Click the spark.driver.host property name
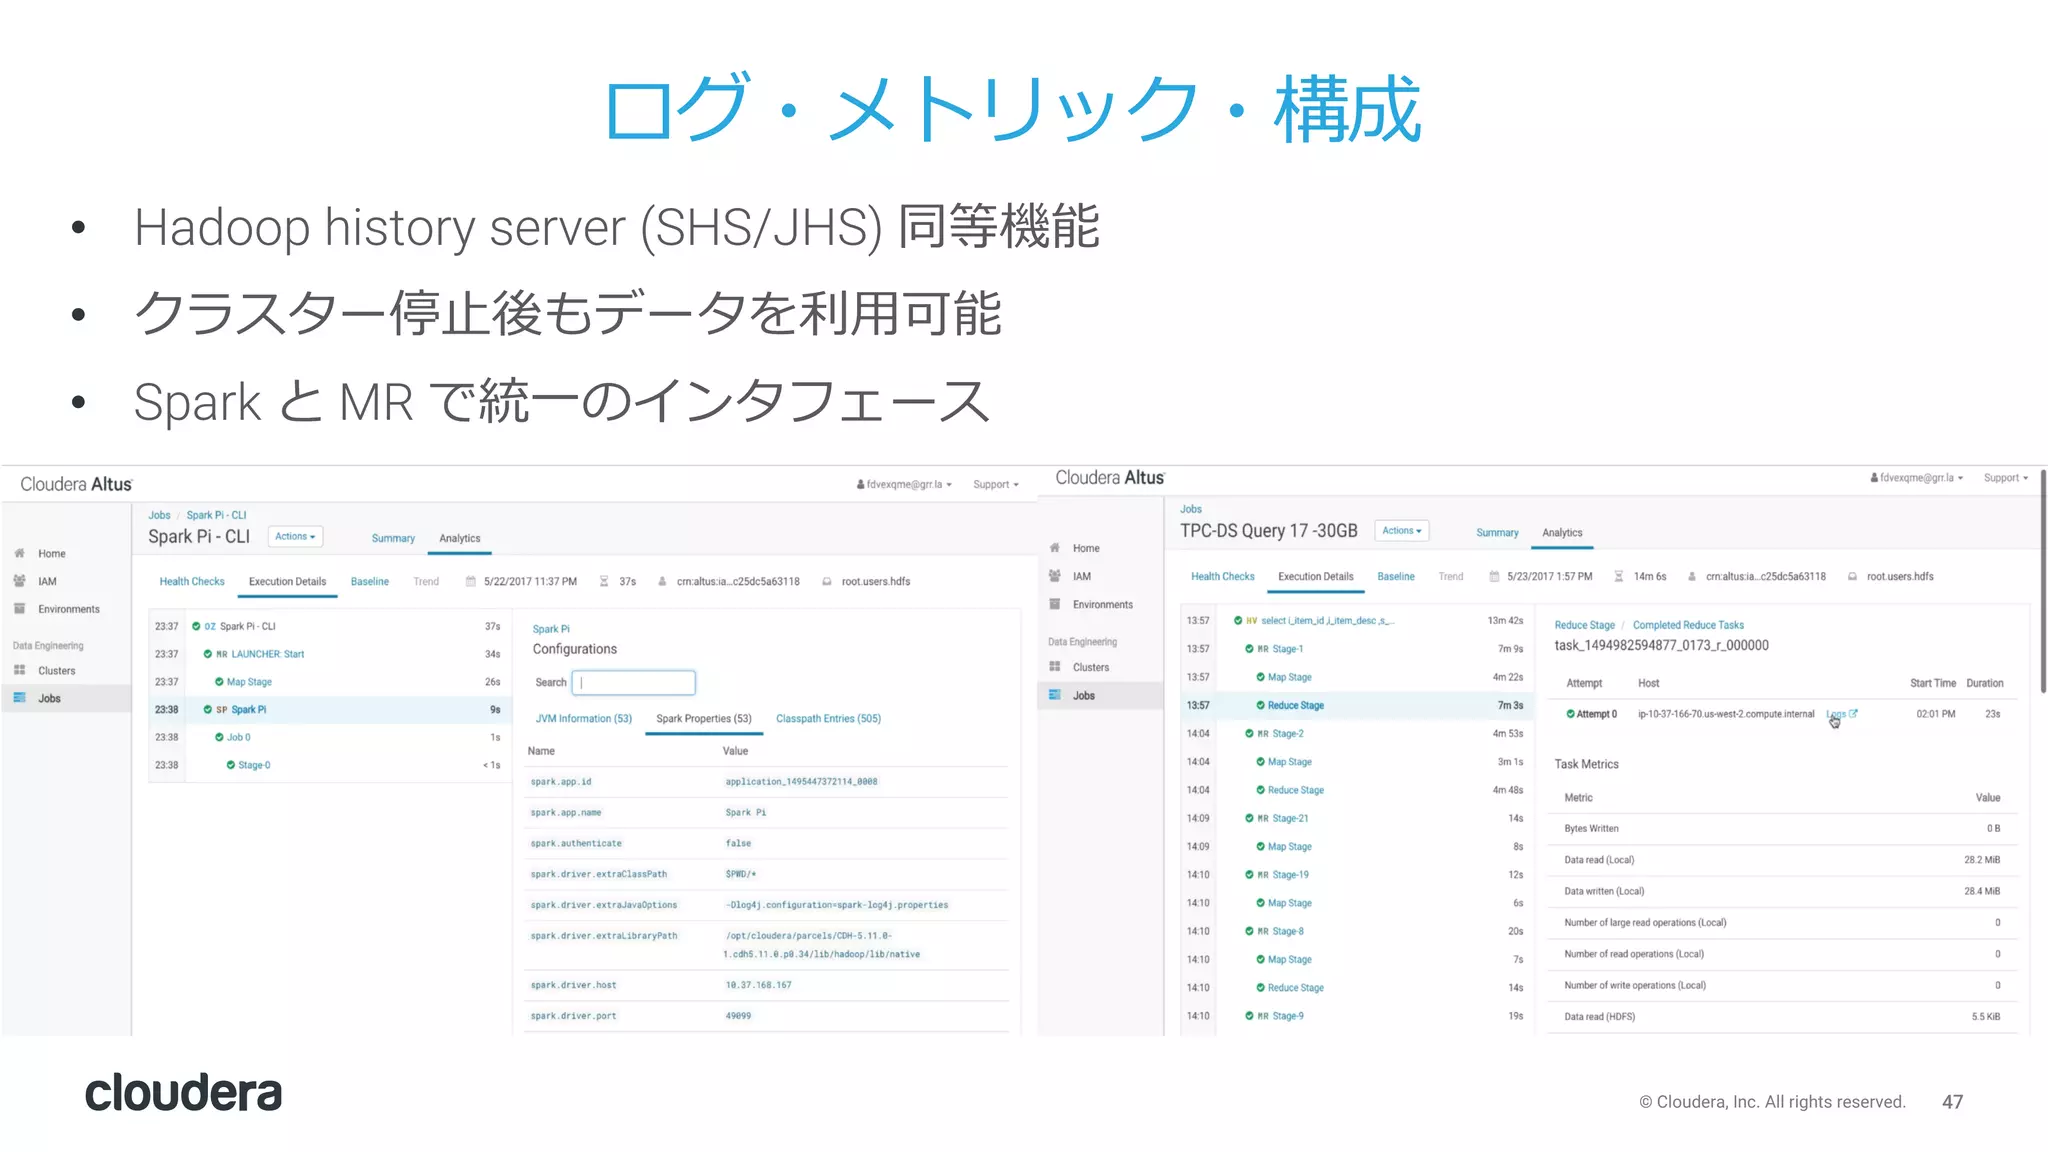2048x1152 pixels. pyautogui.click(x=573, y=986)
